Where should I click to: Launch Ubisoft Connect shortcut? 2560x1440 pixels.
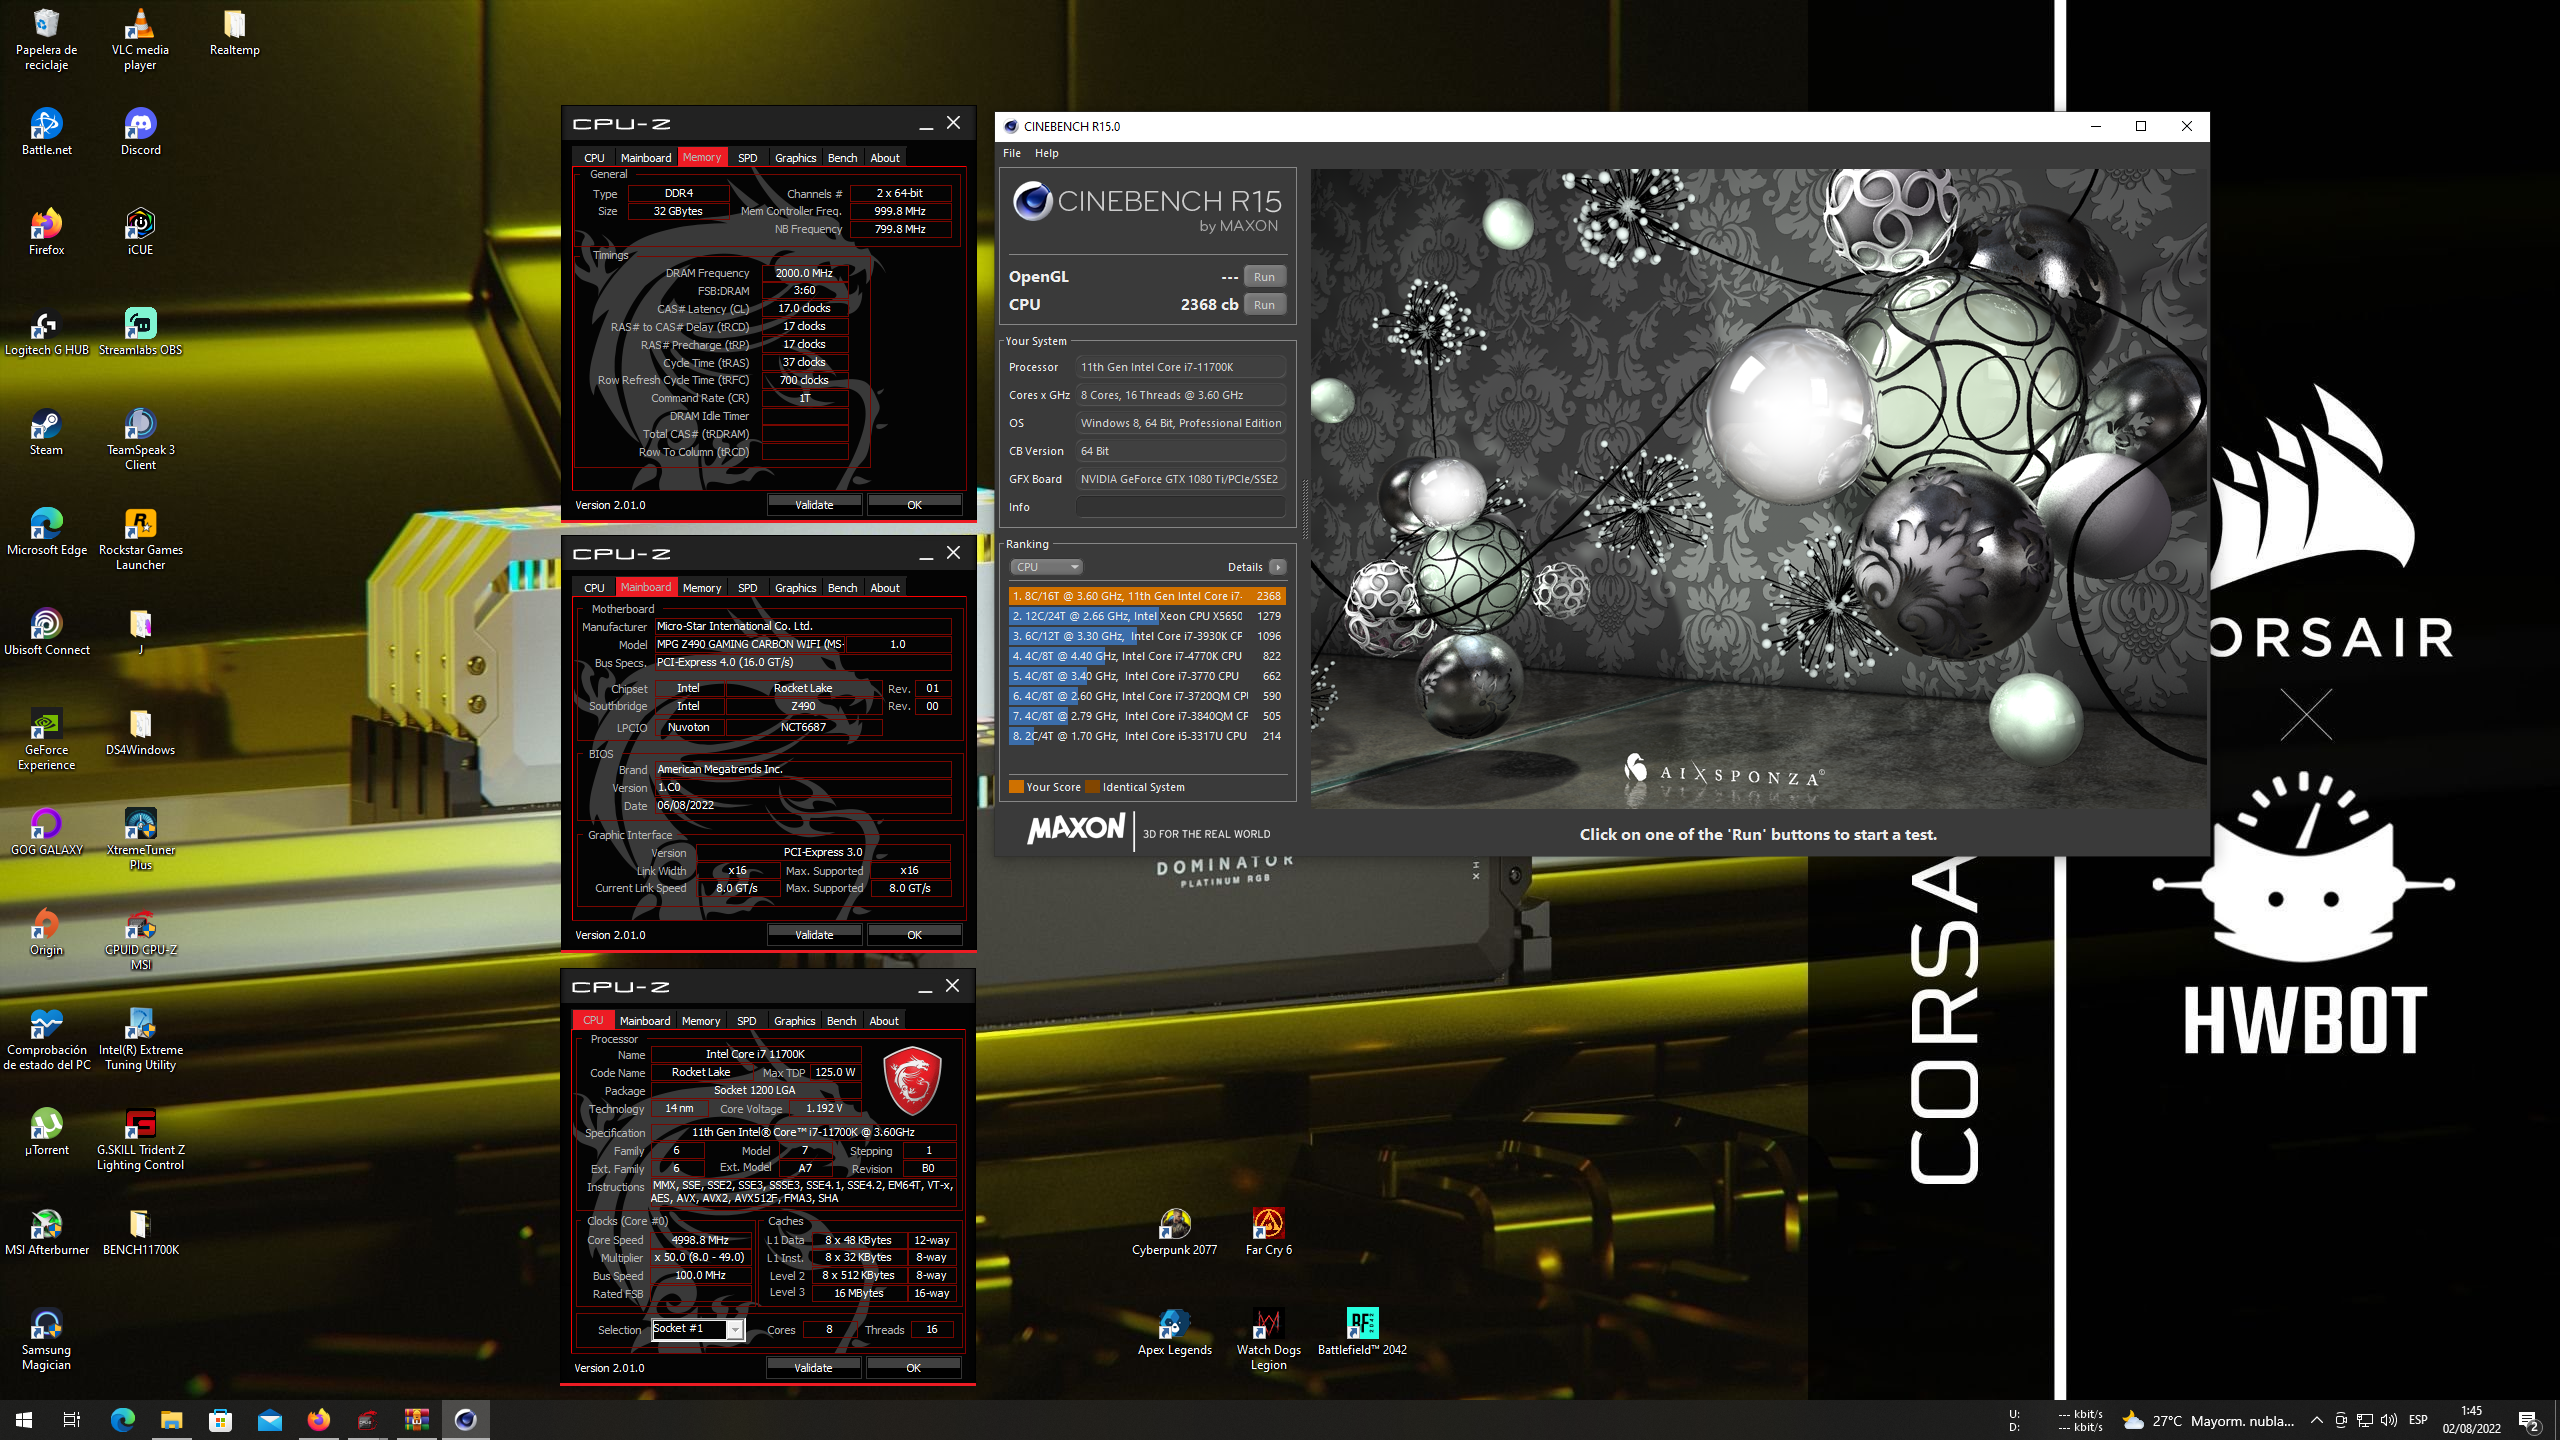pyautogui.click(x=46, y=631)
